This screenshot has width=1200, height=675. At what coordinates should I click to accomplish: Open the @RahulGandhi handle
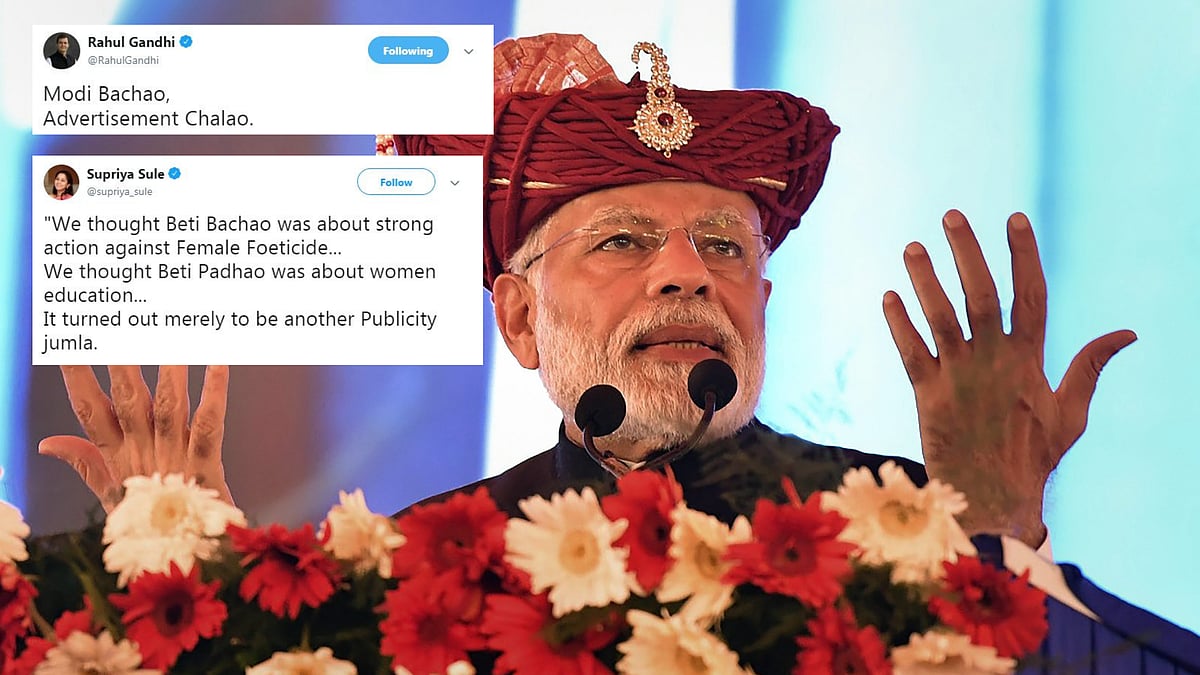[x=123, y=60]
